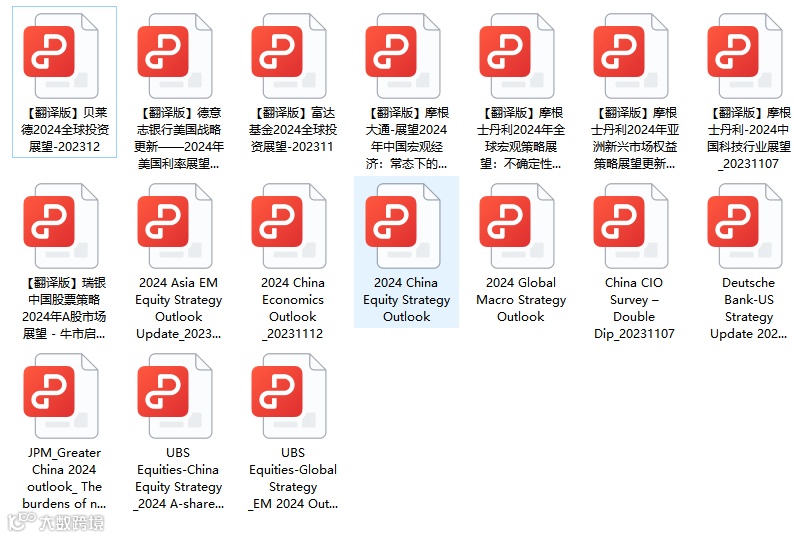Select the 2024 China Economics Outlook file icon

[289, 226]
